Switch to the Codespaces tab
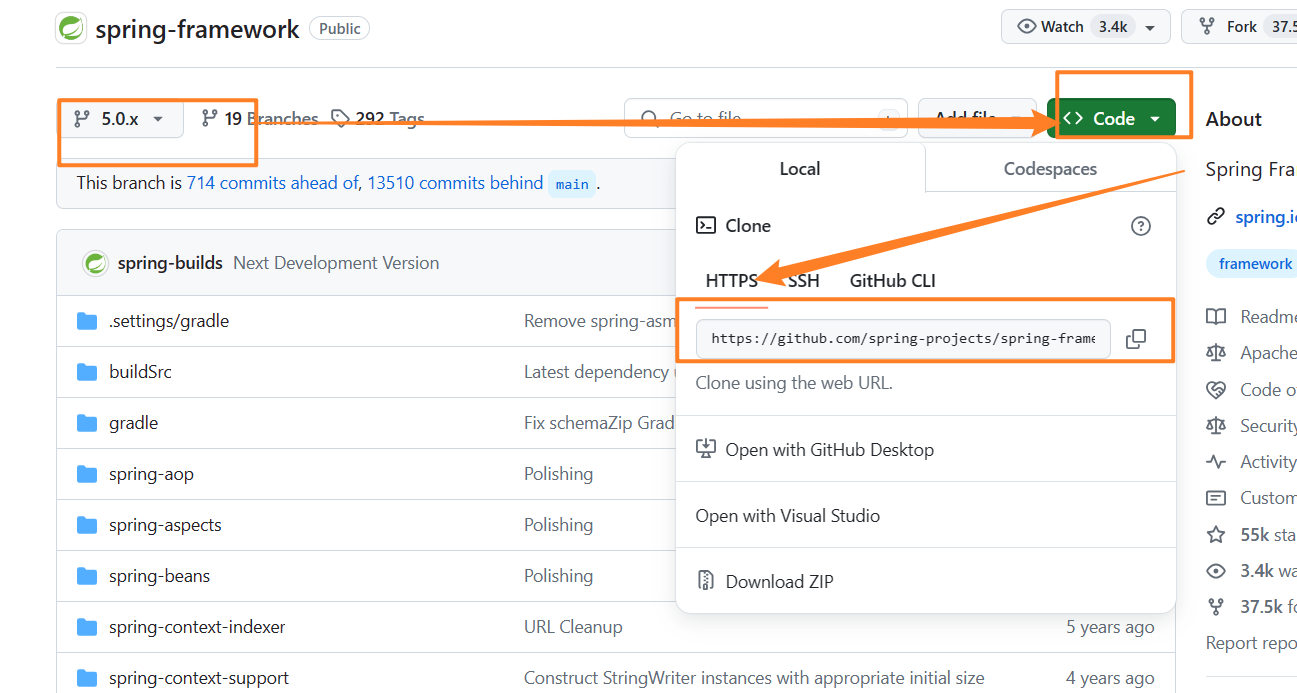 point(1050,169)
